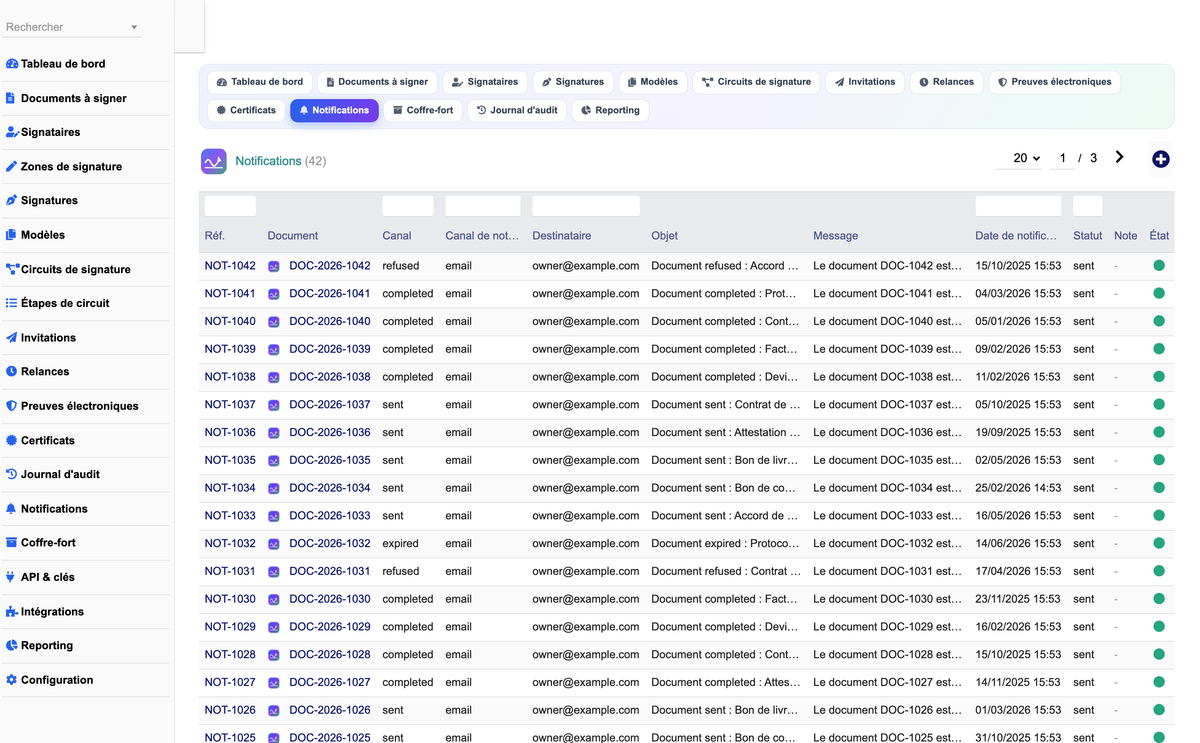This screenshot has height=743, width=1200.
Task: Switch to the Modèles tab
Action: [x=652, y=82]
